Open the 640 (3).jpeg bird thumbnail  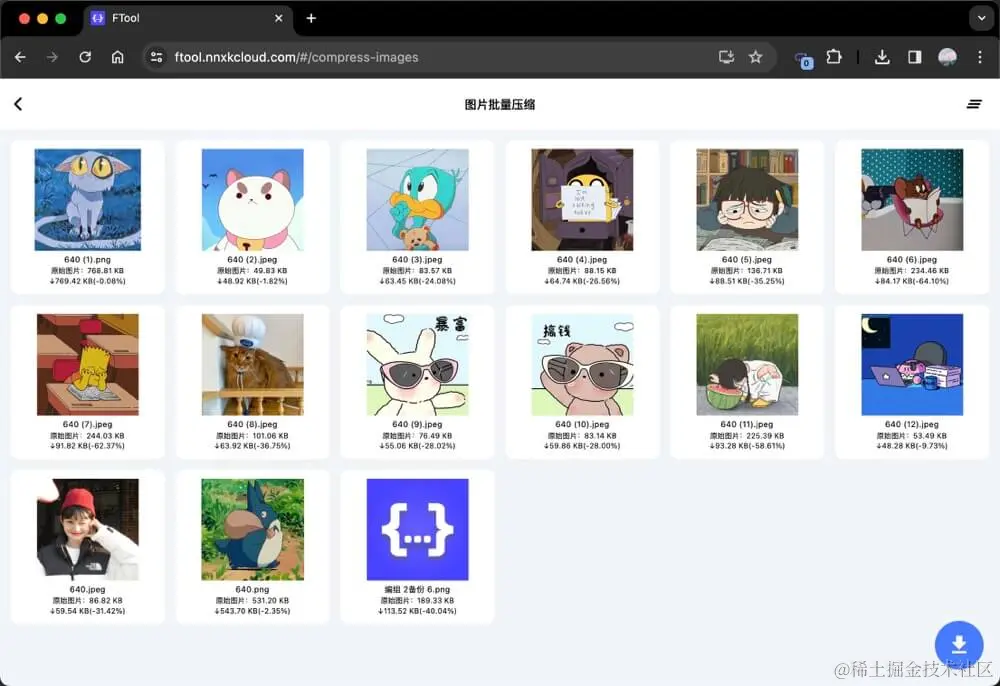pos(418,200)
